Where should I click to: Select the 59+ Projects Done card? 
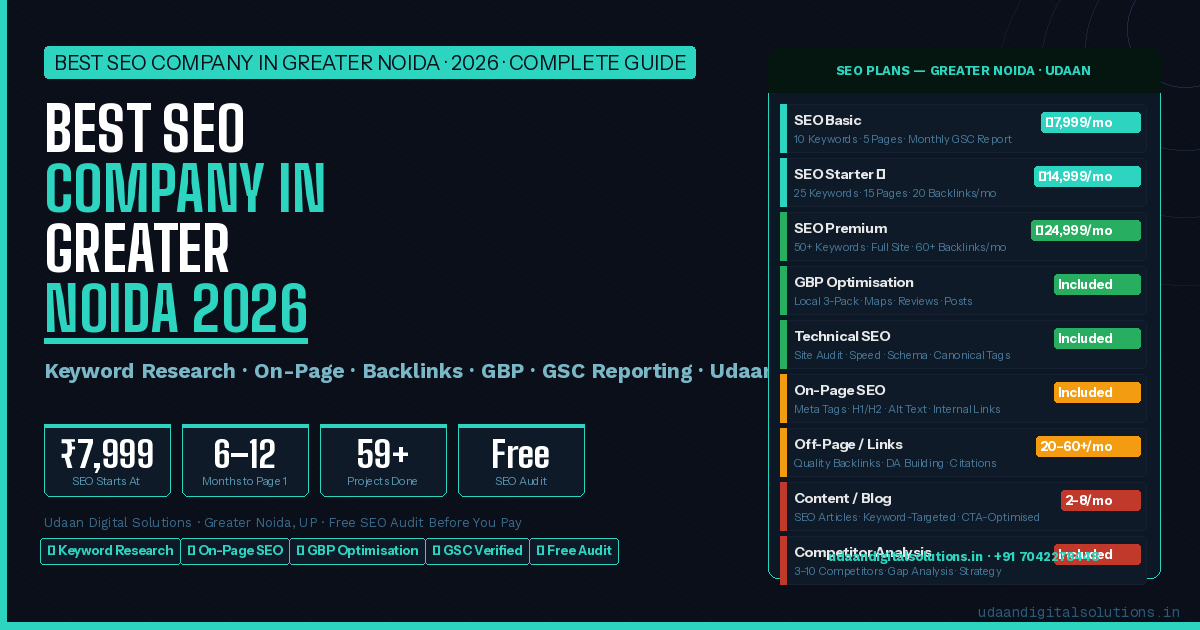pyautogui.click(x=383, y=461)
